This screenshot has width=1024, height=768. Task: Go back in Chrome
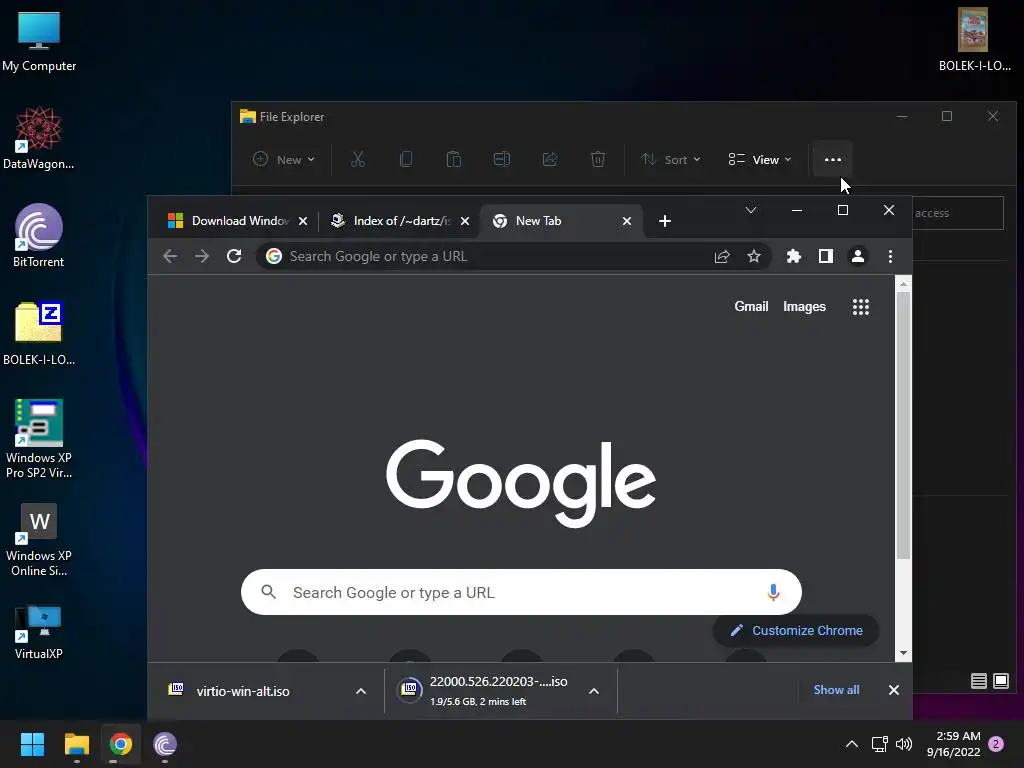coord(170,256)
